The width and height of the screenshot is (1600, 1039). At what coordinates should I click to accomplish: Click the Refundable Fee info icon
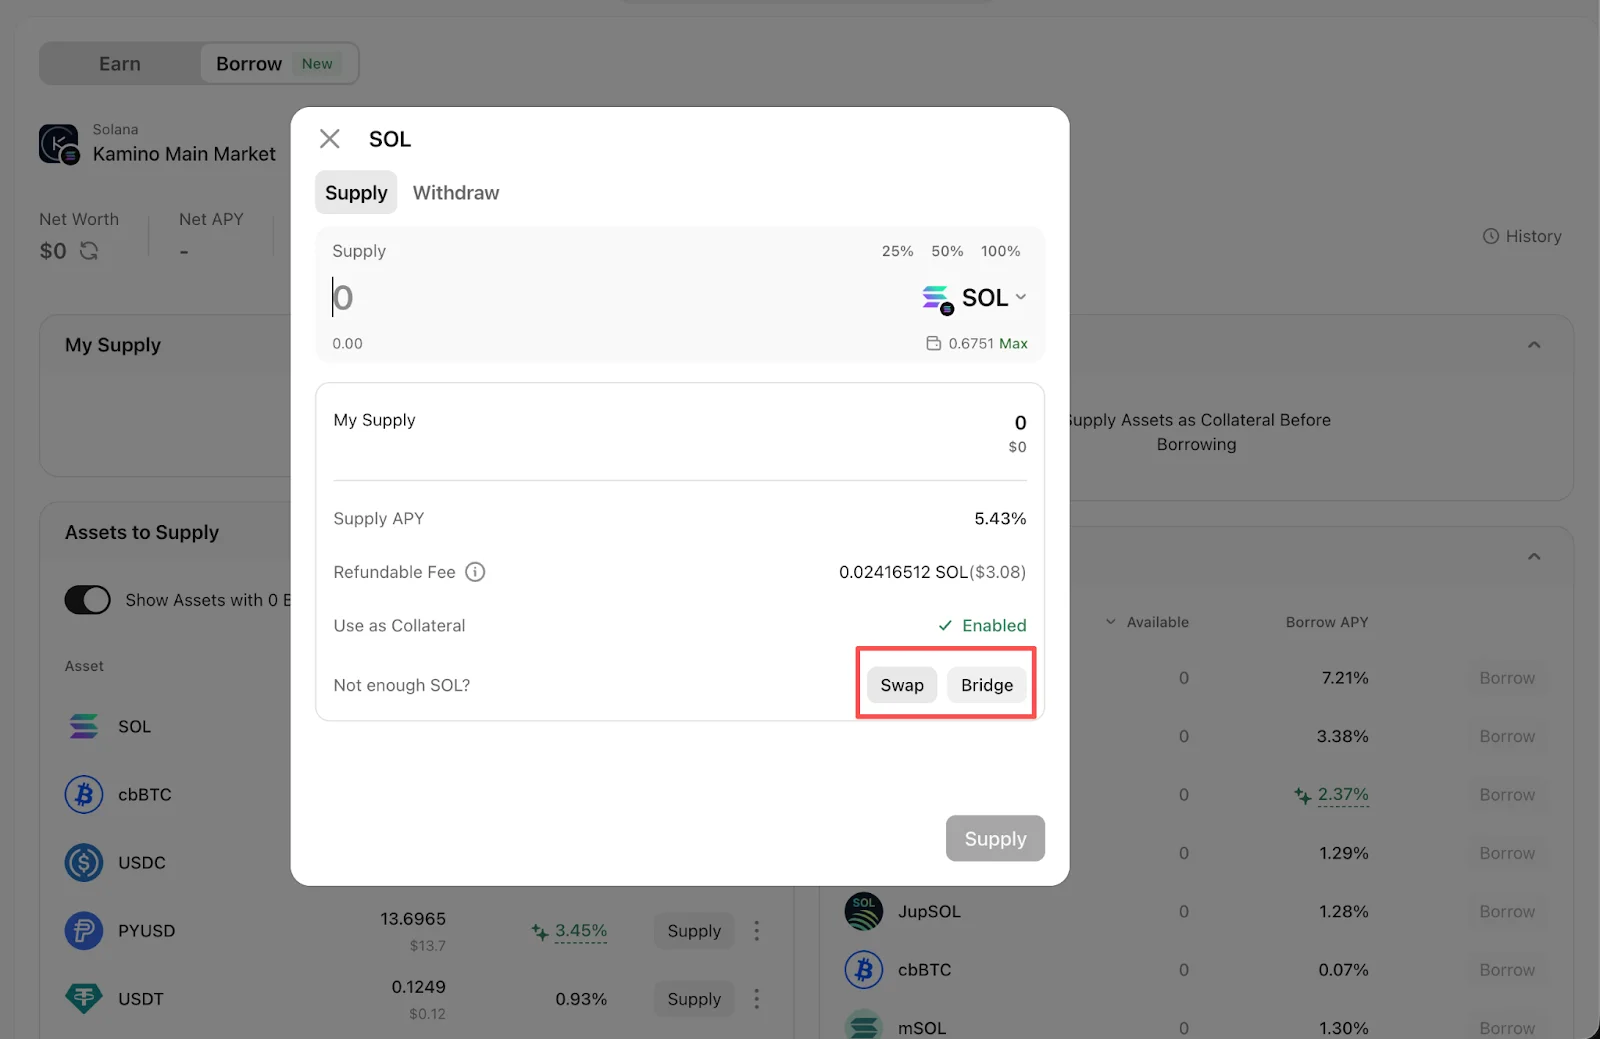pos(476,572)
